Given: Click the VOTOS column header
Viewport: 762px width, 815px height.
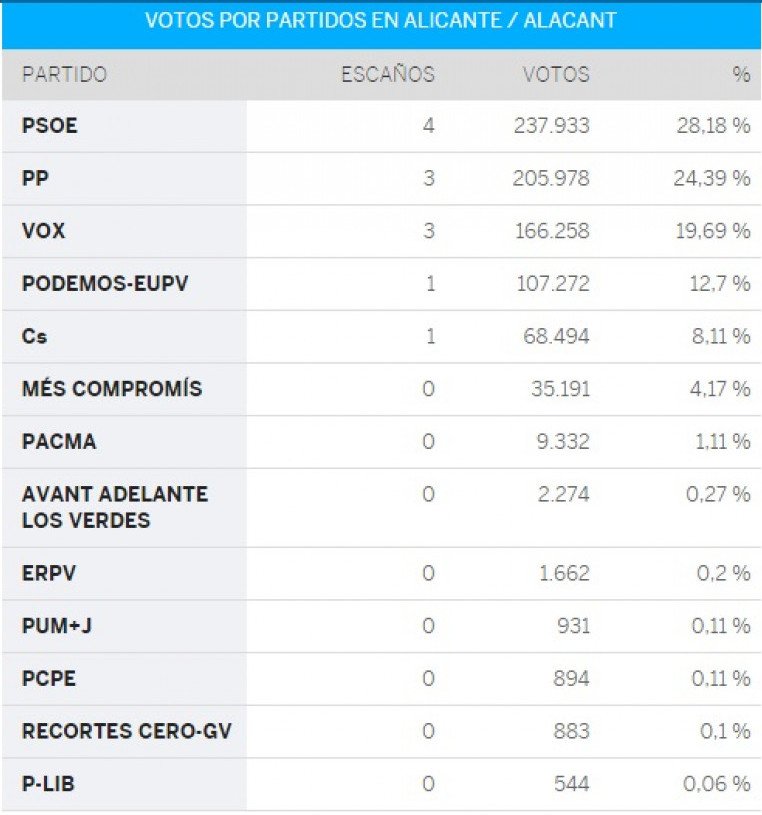Looking at the screenshot, I should click(556, 75).
